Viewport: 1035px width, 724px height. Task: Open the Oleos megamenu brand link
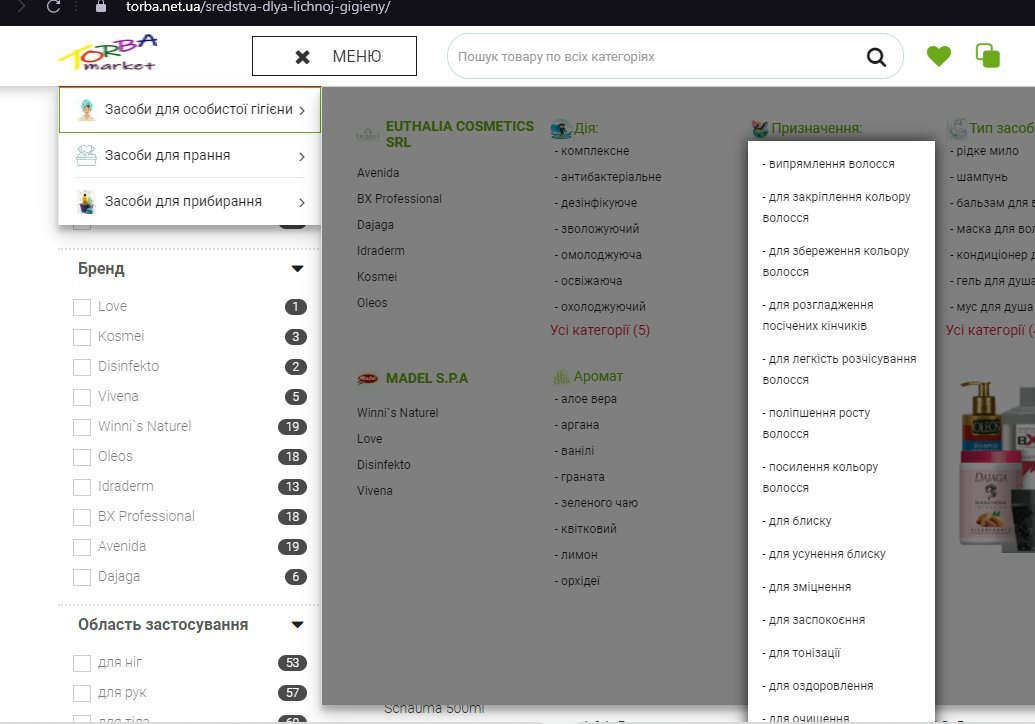[x=372, y=303]
